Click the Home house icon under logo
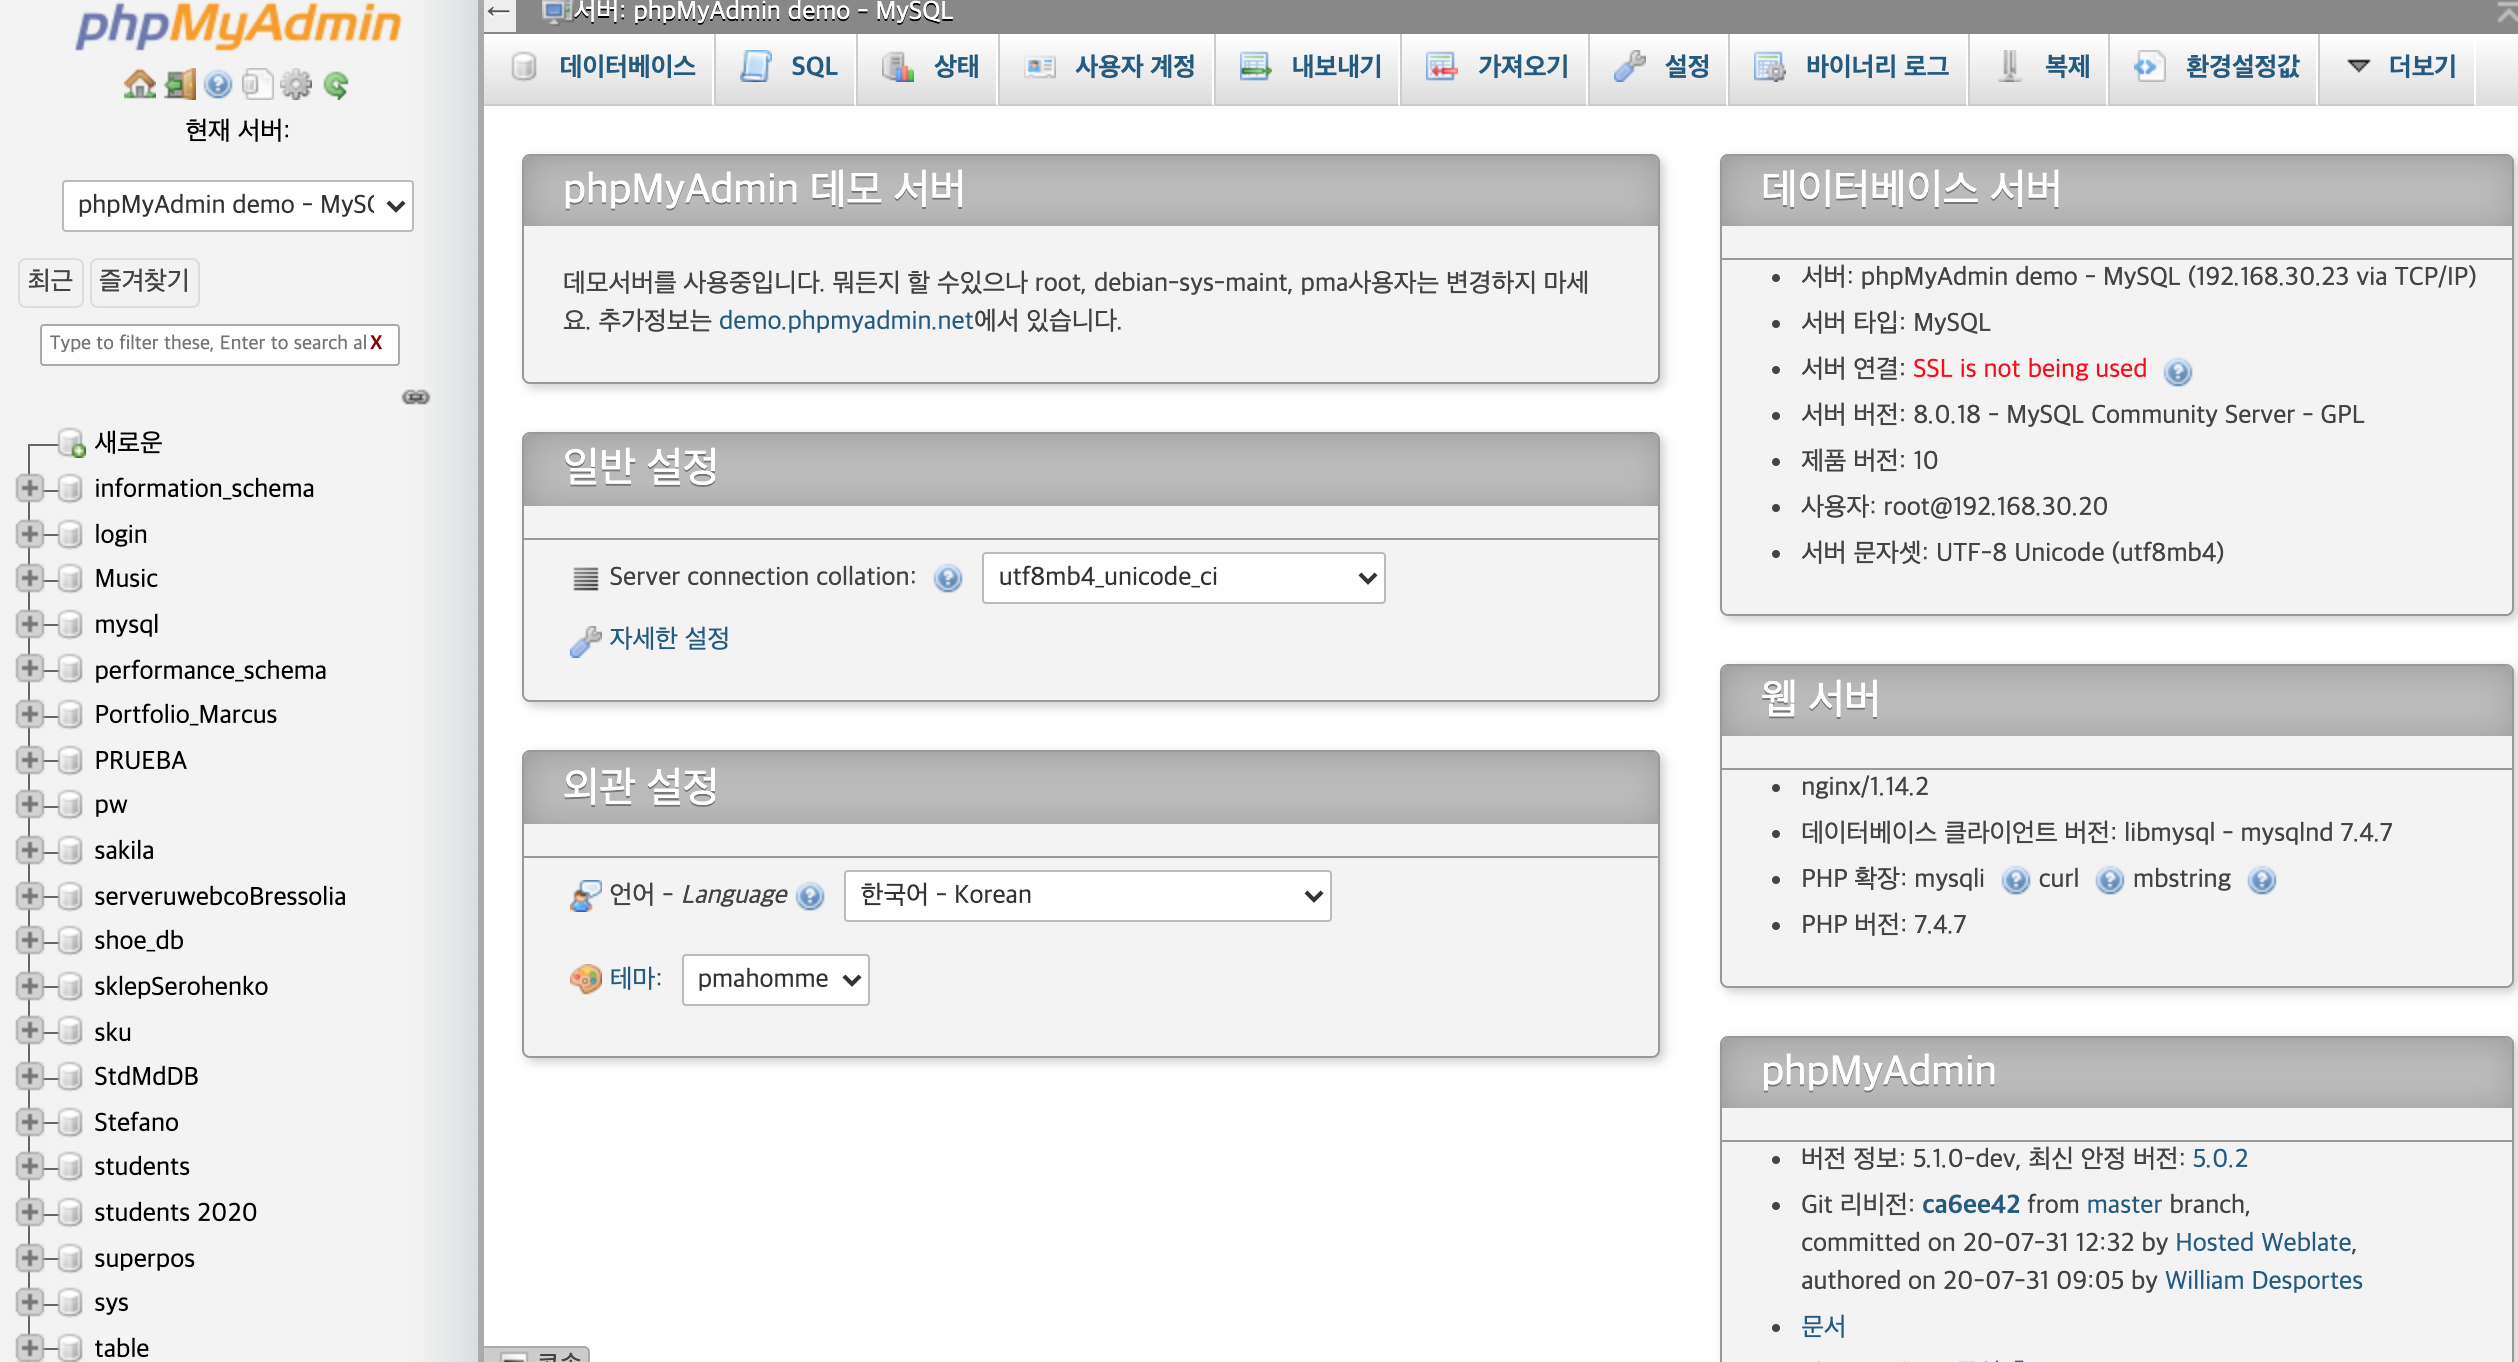 click(139, 85)
